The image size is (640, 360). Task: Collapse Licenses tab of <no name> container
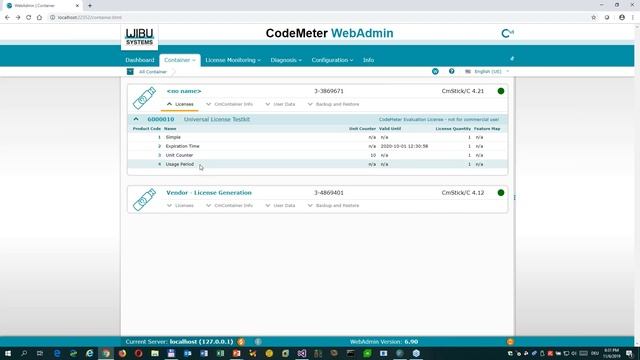[x=180, y=104]
